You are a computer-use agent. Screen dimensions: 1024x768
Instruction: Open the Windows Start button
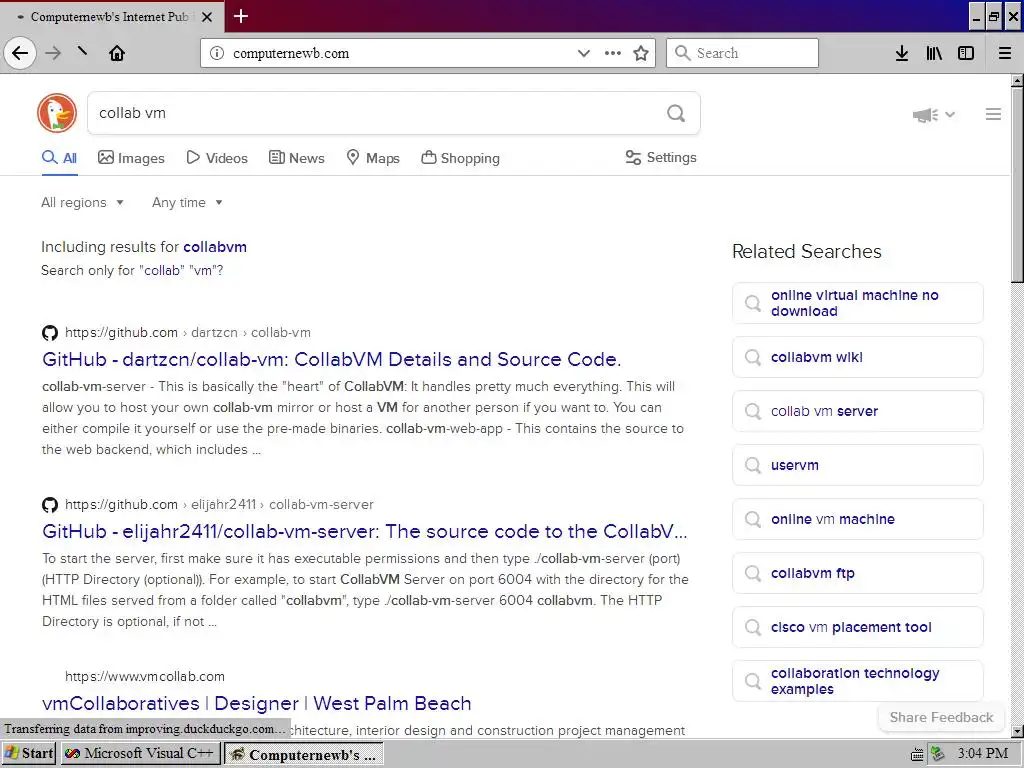(29, 754)
